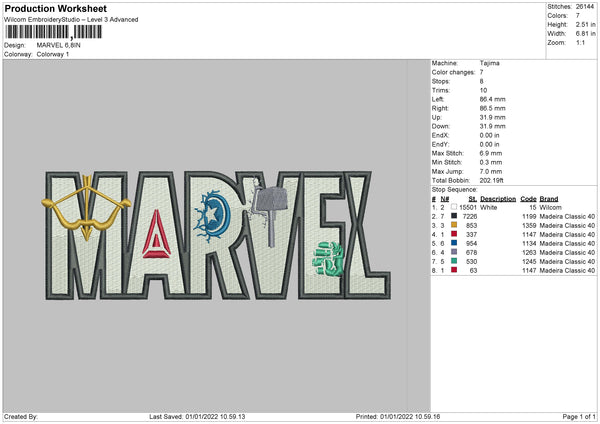
Task: Click the "Last Saved" date in footer
Action: (x=197, y=416)
